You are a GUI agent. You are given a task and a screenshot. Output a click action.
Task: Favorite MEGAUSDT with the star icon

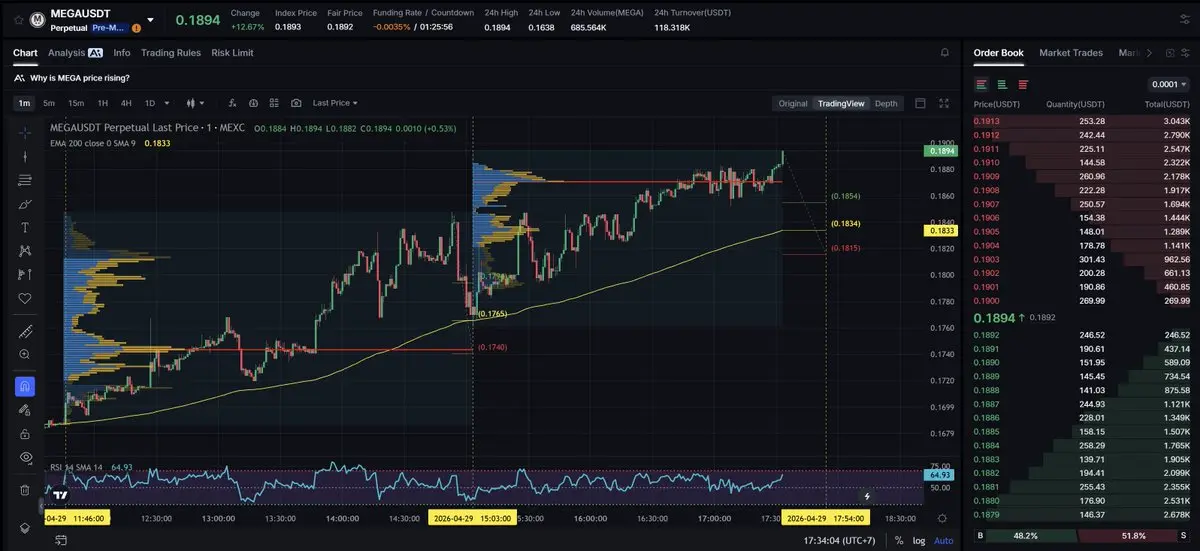click(x=18, y=19)
